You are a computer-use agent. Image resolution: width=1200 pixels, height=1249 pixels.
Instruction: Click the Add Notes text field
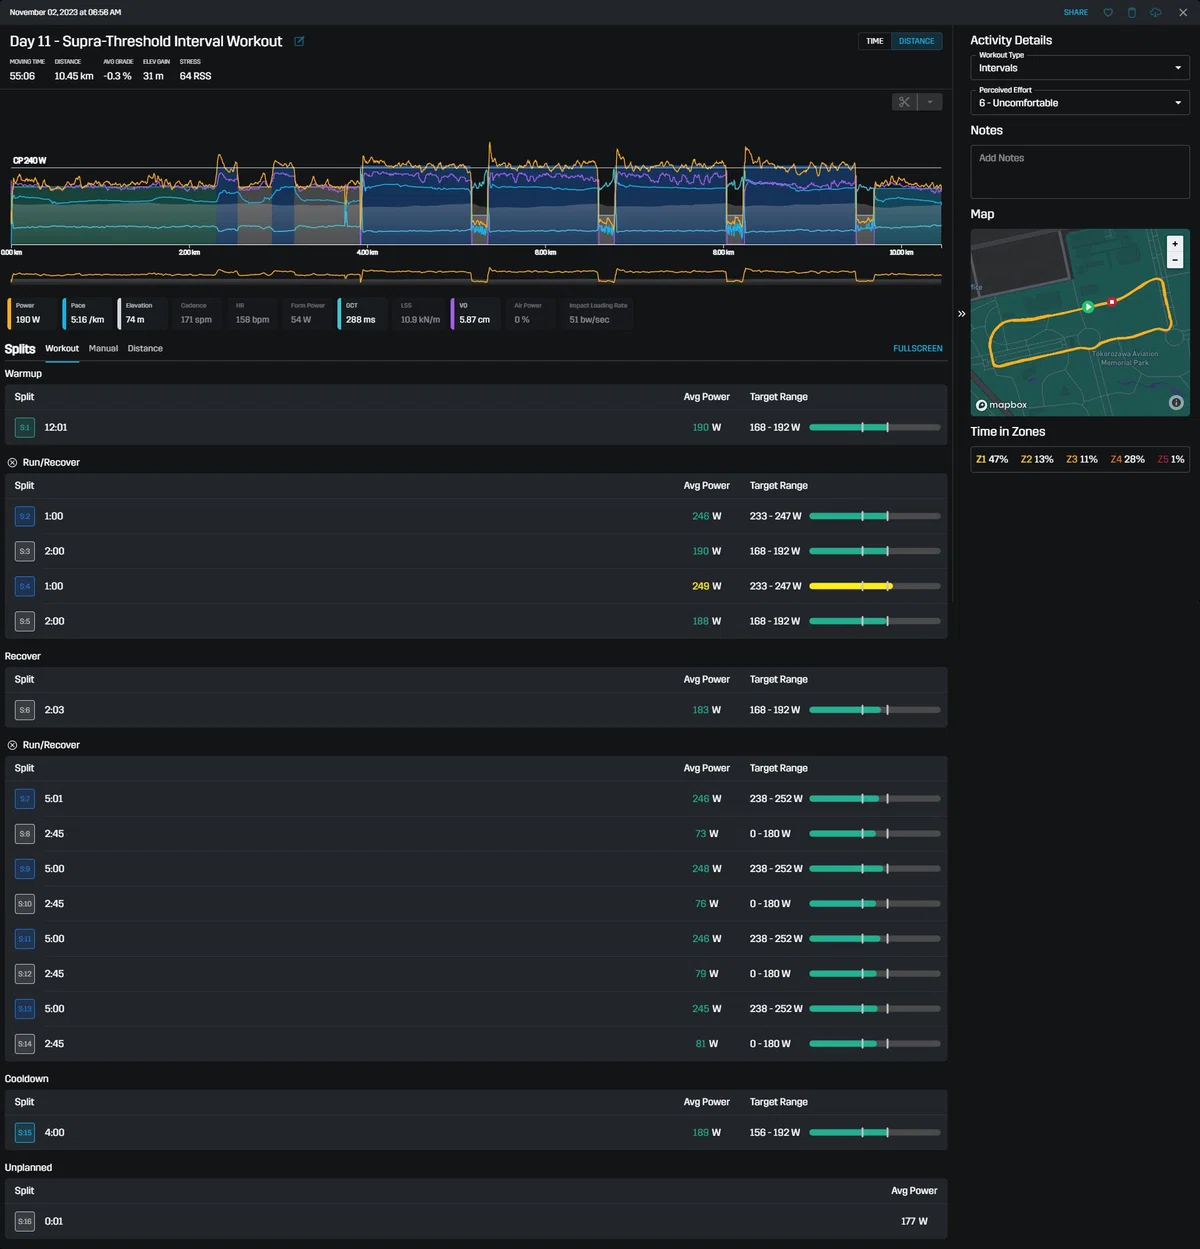click(x=1080, y=171)
